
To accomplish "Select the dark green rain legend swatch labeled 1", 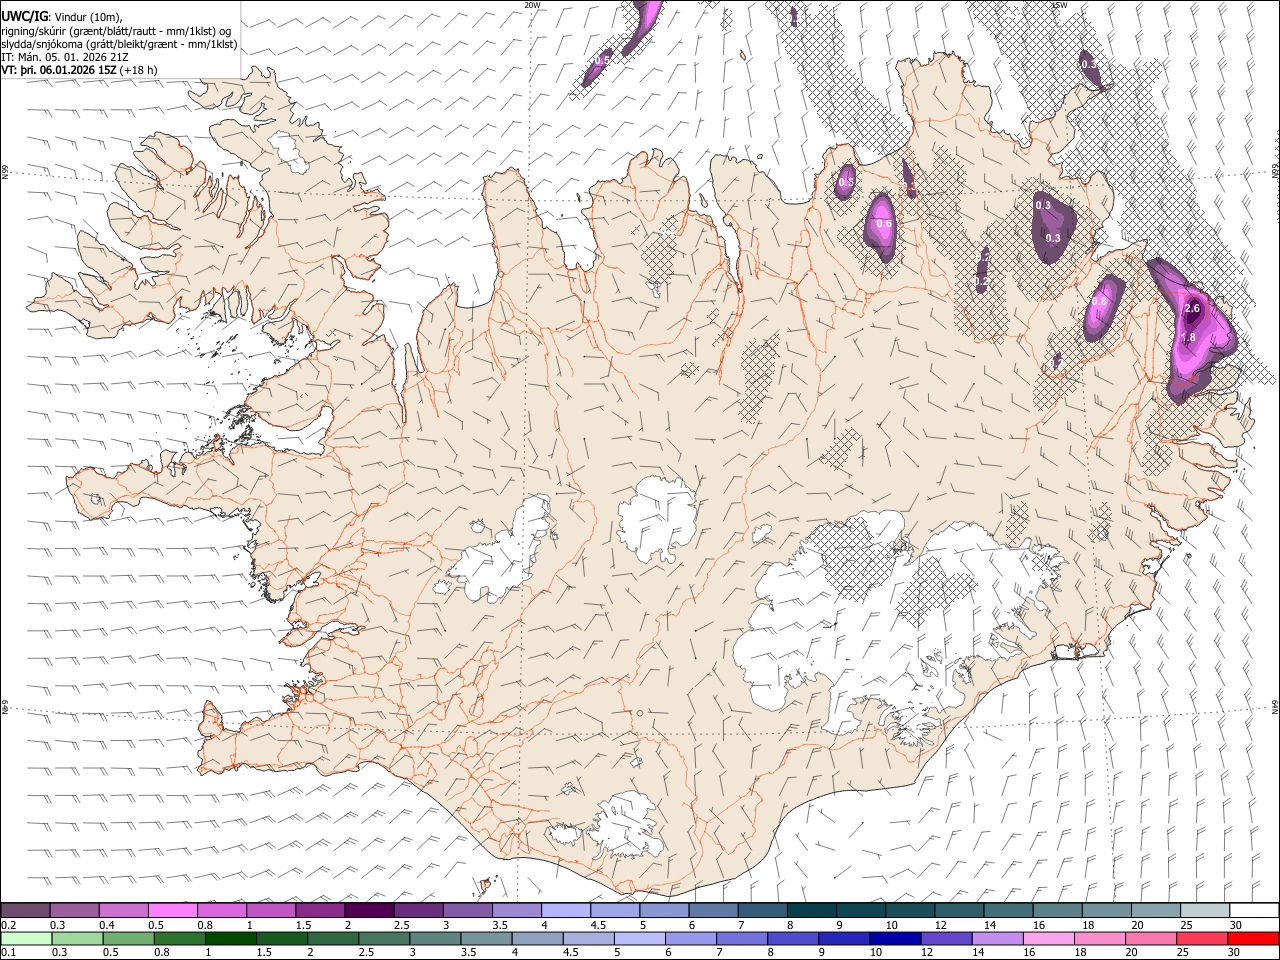I will pos(231,938).
